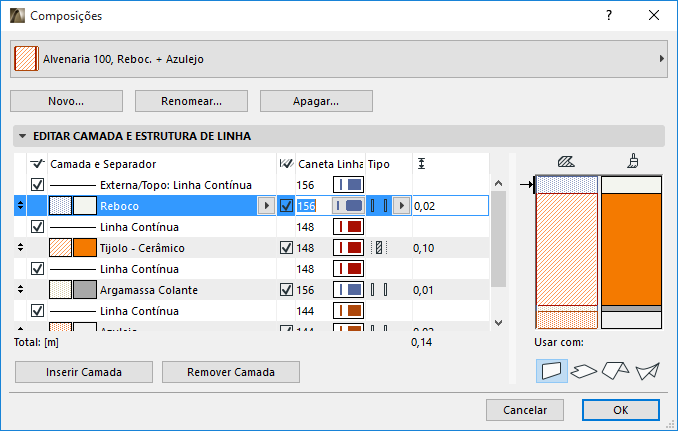The image size is (678, 431).
Task: Toggle the Shell icon under Usar com
Action: click(647, 370)
